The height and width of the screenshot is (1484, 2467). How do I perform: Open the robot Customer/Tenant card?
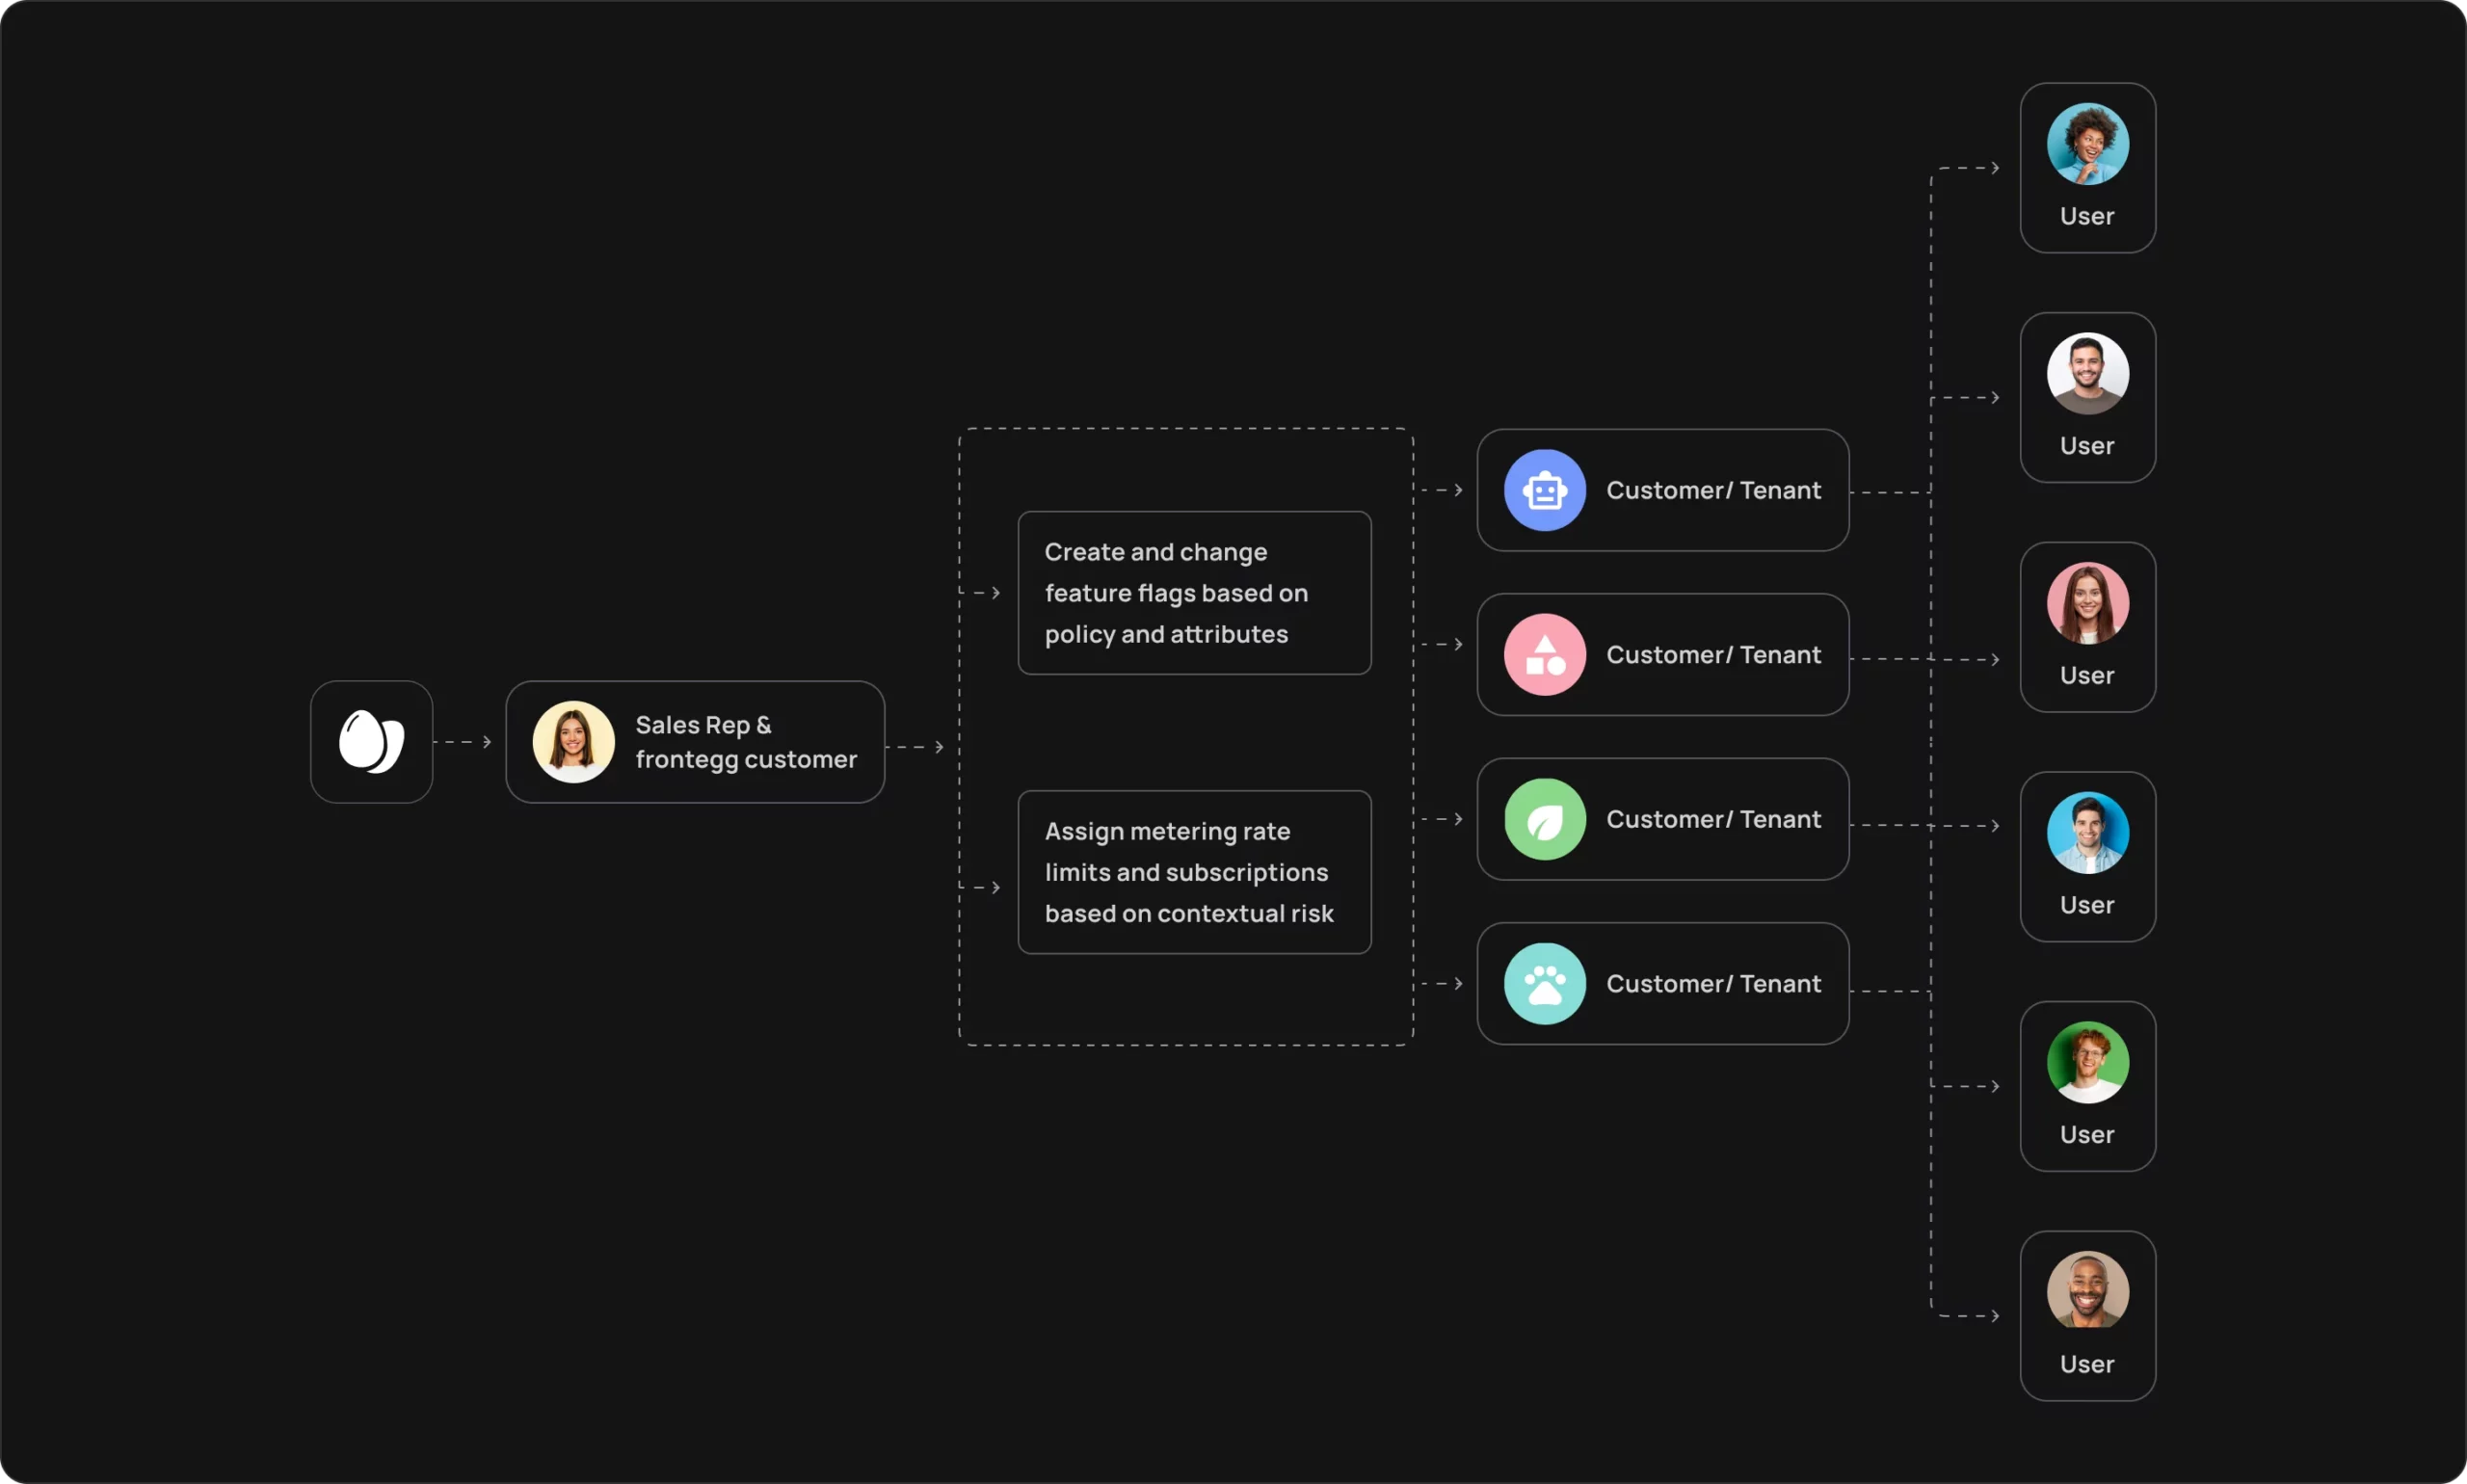point(1662,489)
